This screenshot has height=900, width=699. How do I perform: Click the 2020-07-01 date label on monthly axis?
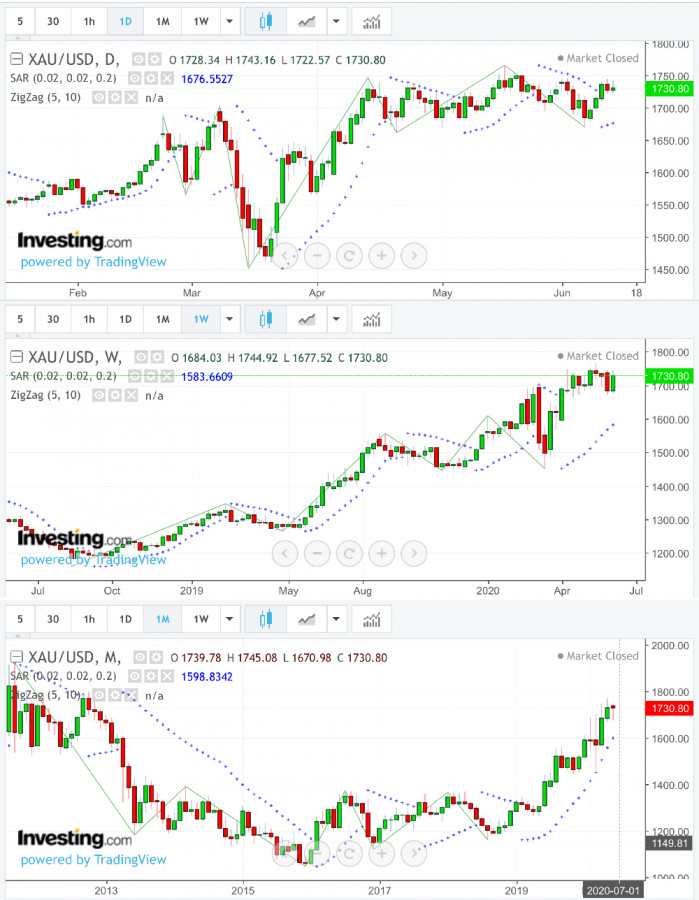pos(615,888)
